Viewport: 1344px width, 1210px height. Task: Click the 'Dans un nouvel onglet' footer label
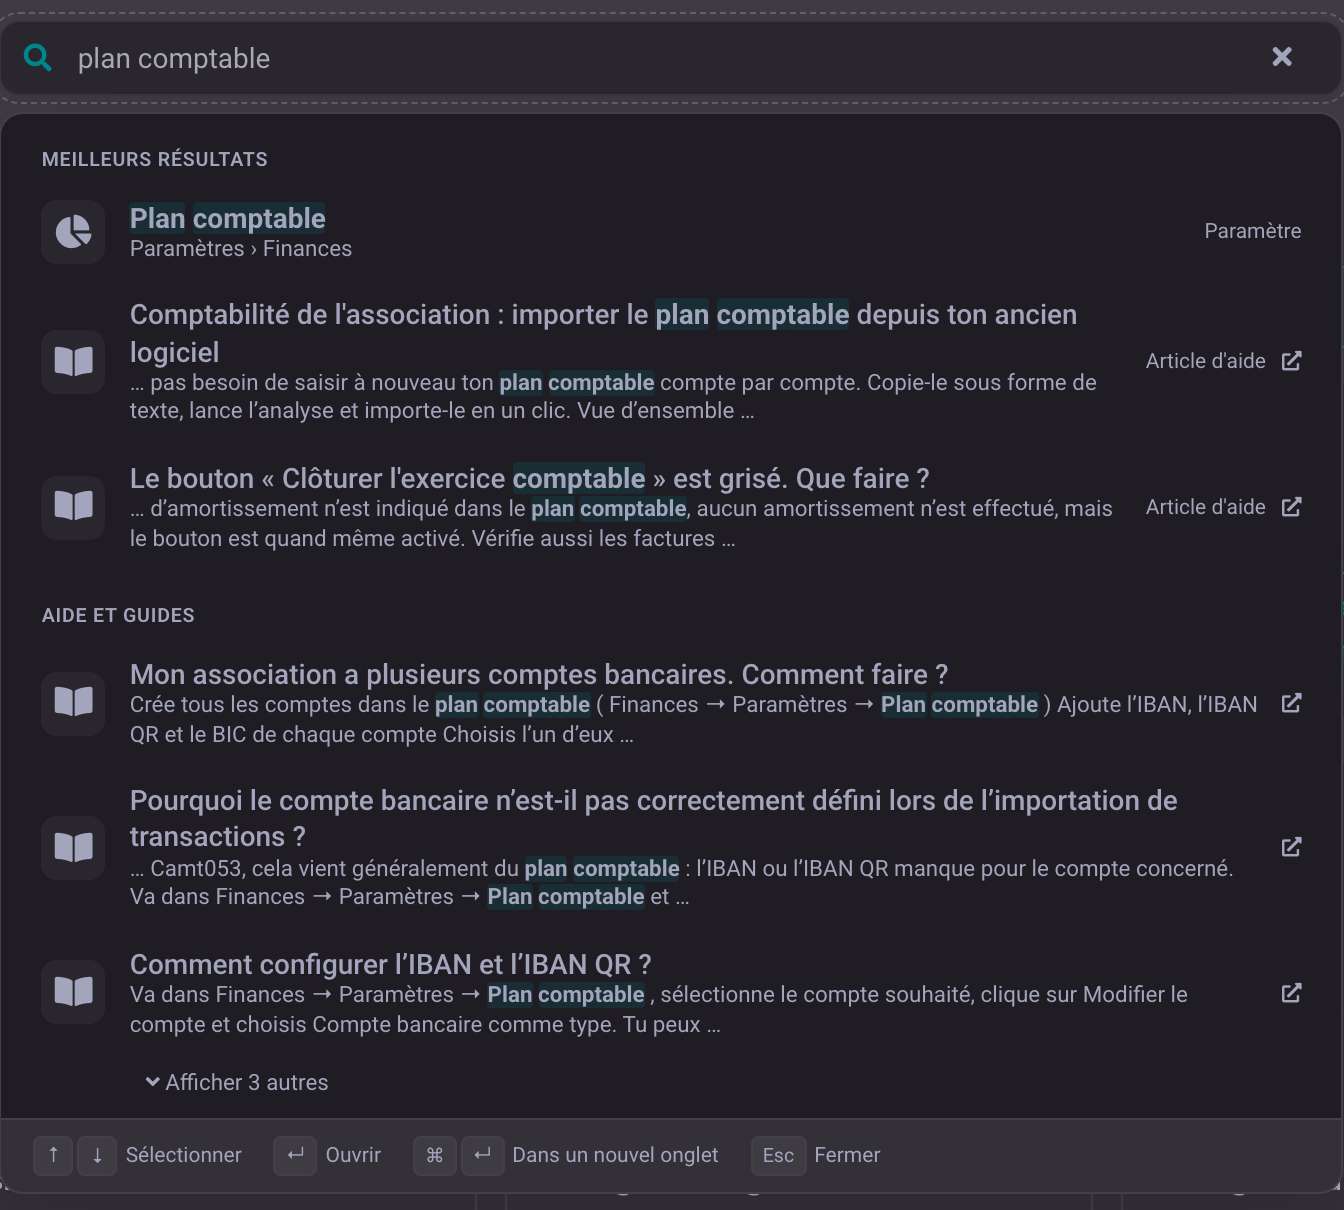615,1155
